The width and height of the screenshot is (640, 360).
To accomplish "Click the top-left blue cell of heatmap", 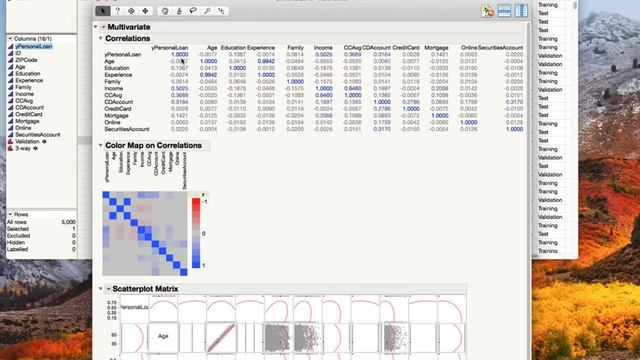I will 106,195.
